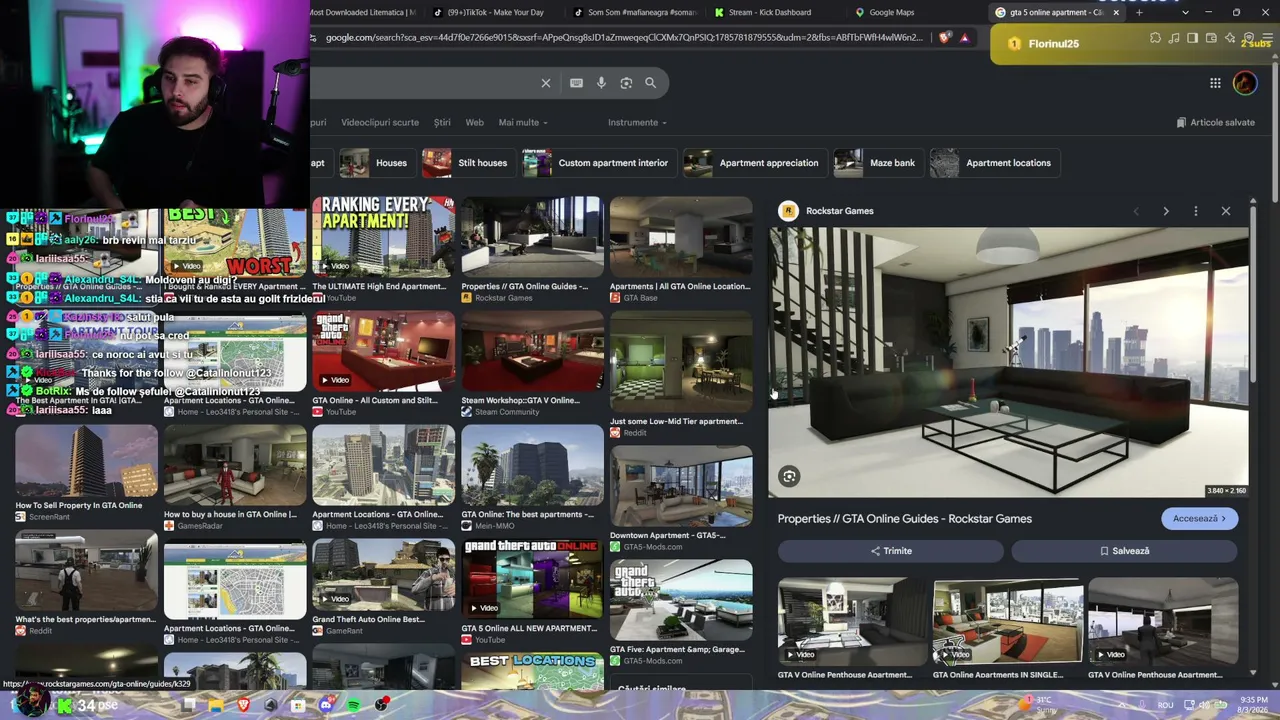Search inside image with Lens icon
This screenshot has width=1280, height=720.
coord(789,476)
